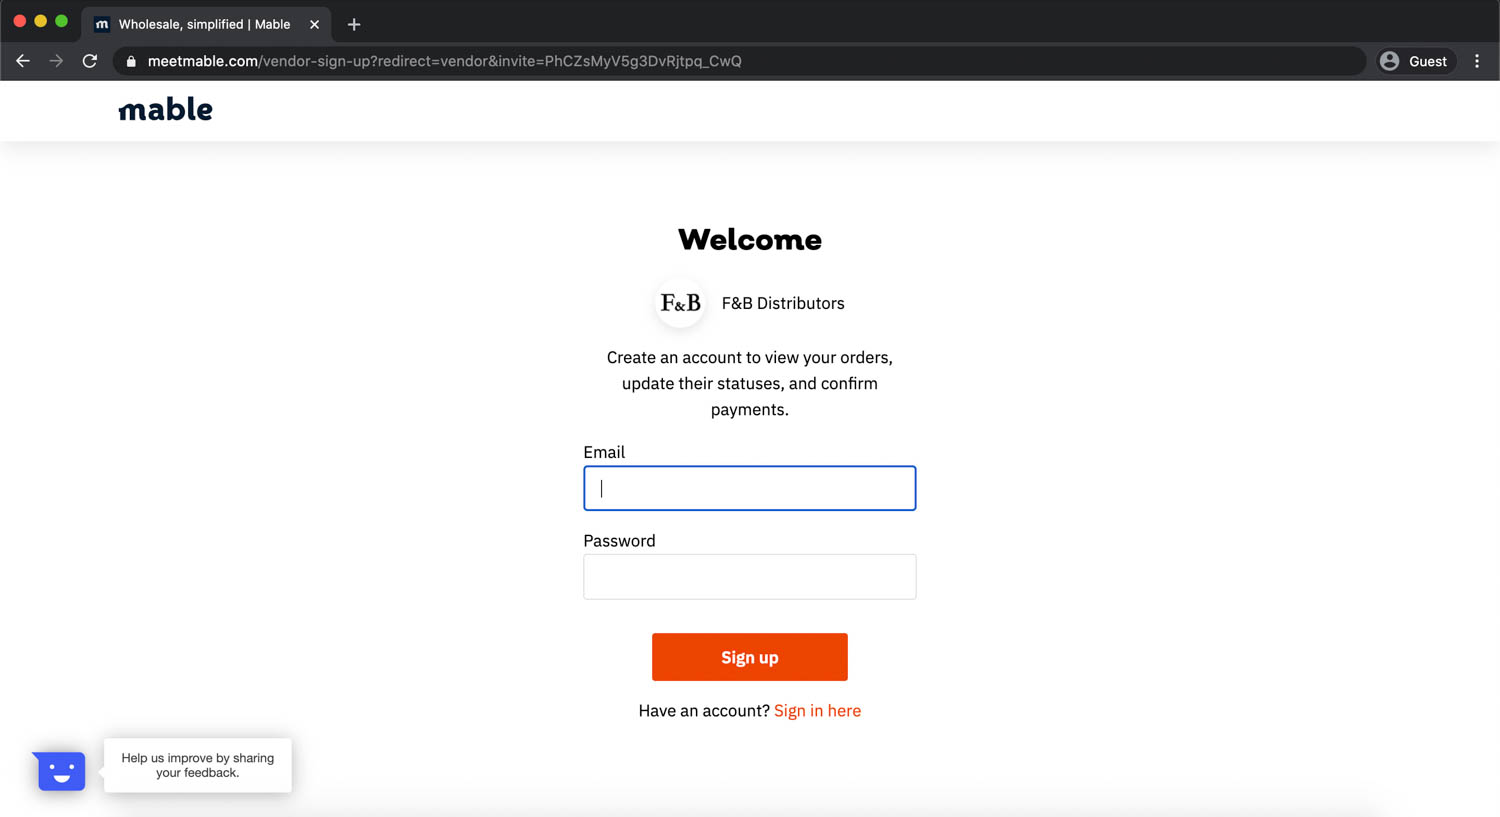Click the lock icon in the address bar
Viewport: 1500px width, 817px height.
tap(131, 61)
